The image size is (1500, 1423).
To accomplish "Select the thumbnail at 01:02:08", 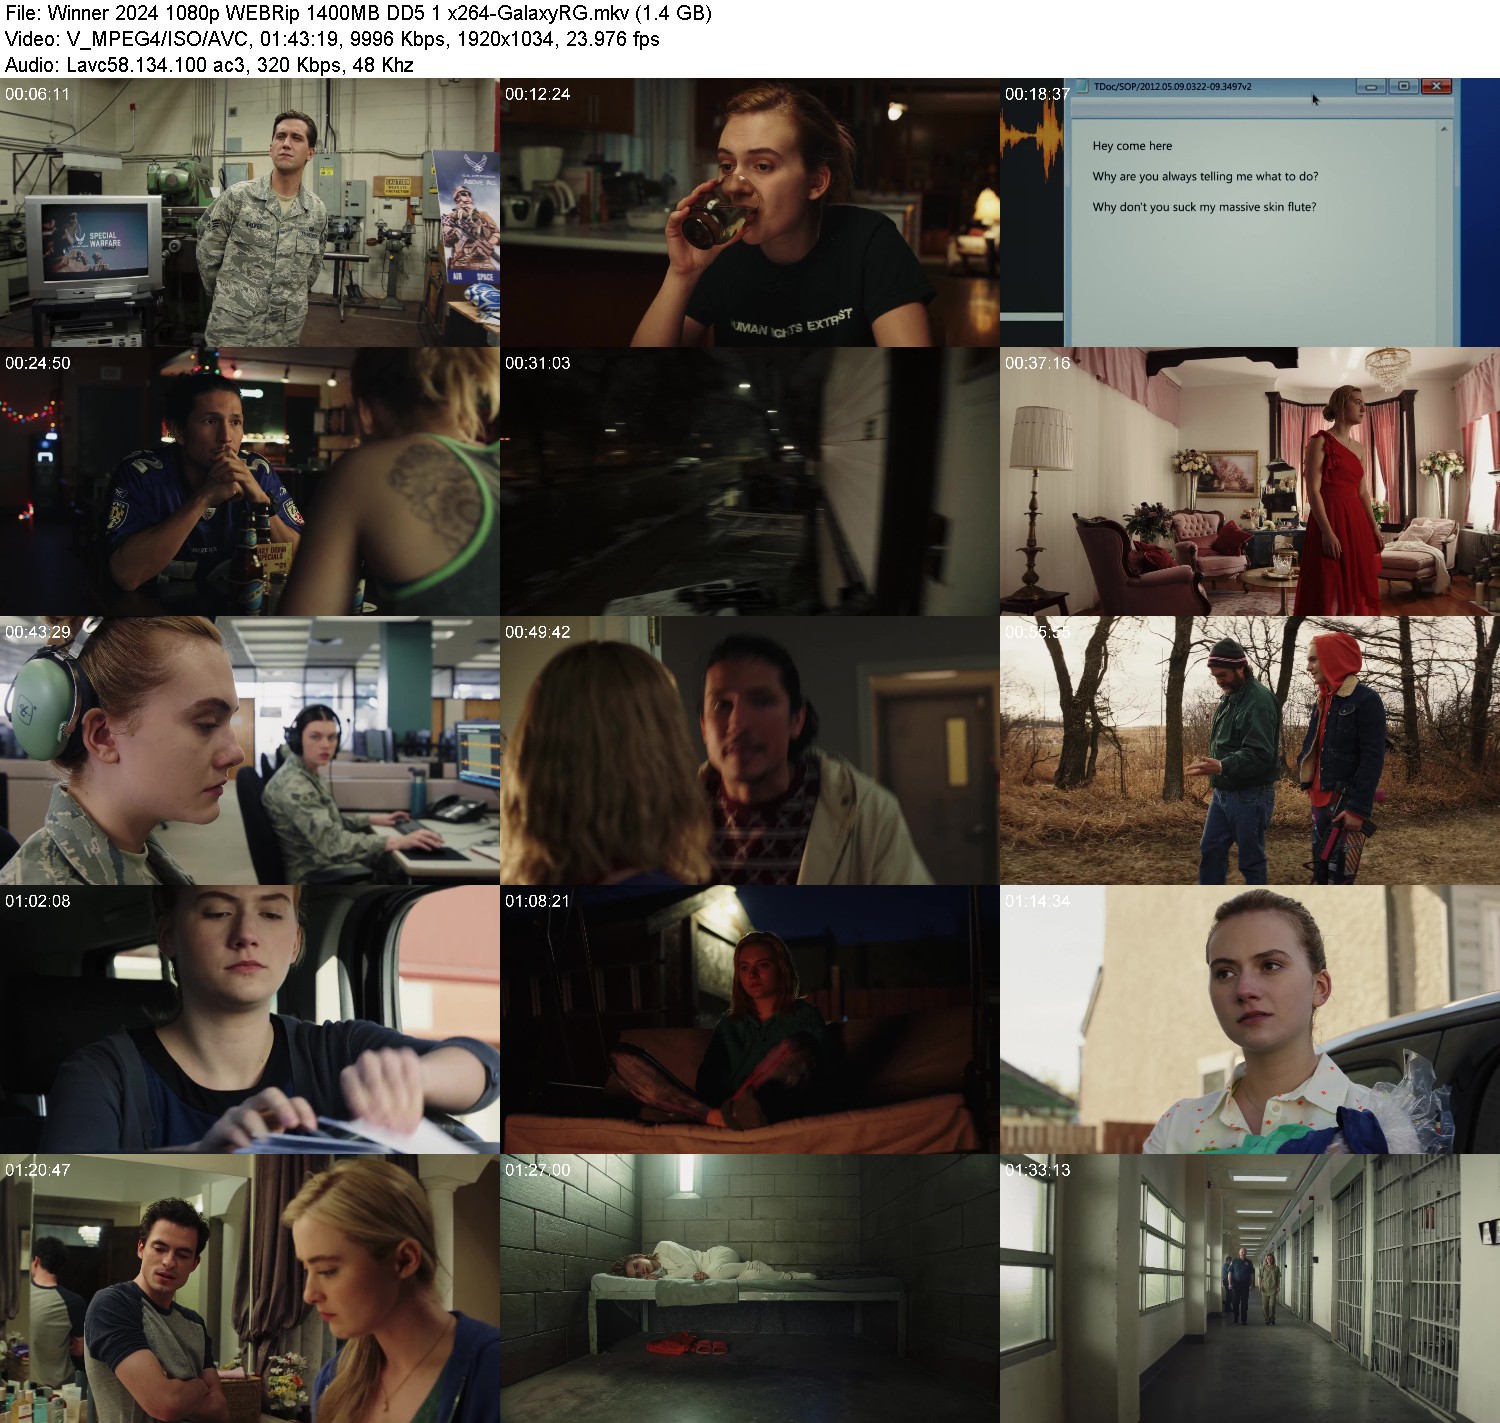I will [x=249, y=1020].
